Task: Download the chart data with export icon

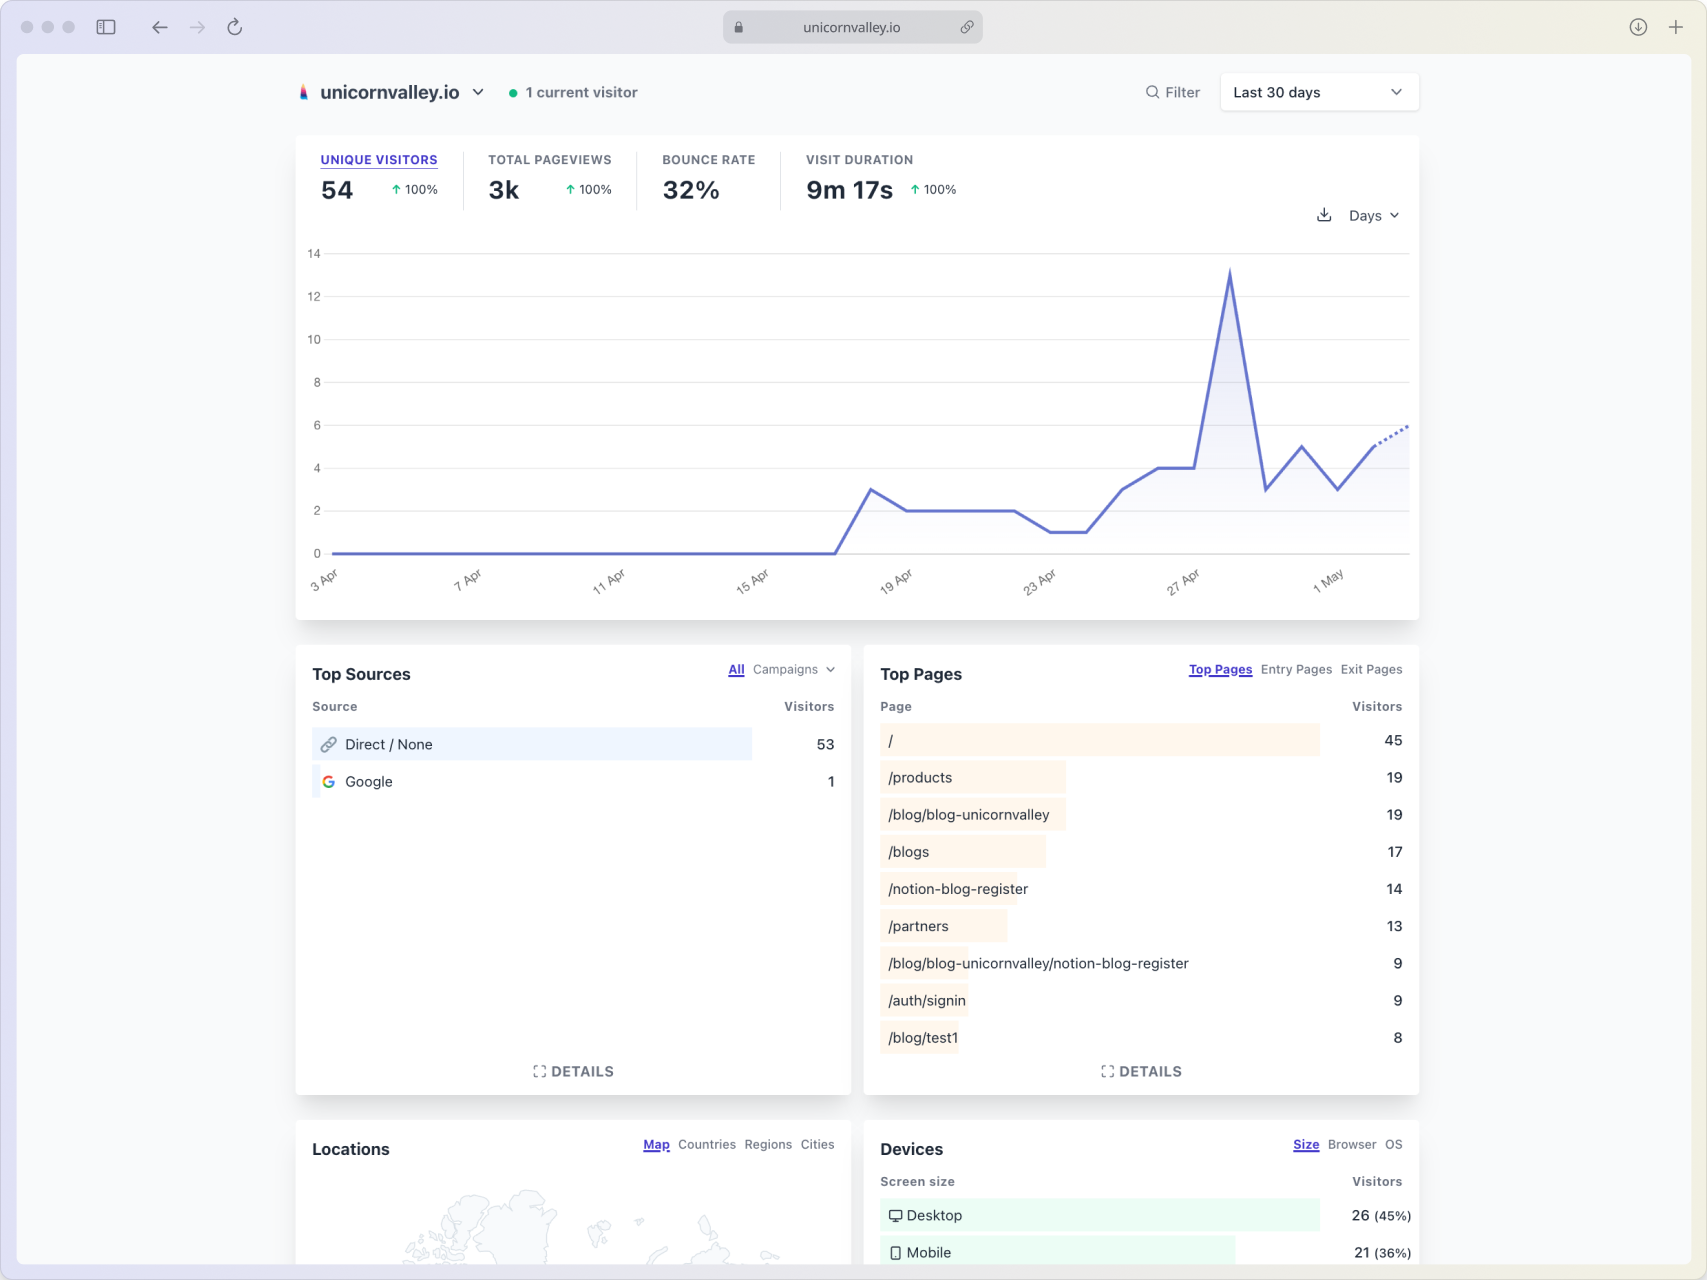Action: (1324, 215)
